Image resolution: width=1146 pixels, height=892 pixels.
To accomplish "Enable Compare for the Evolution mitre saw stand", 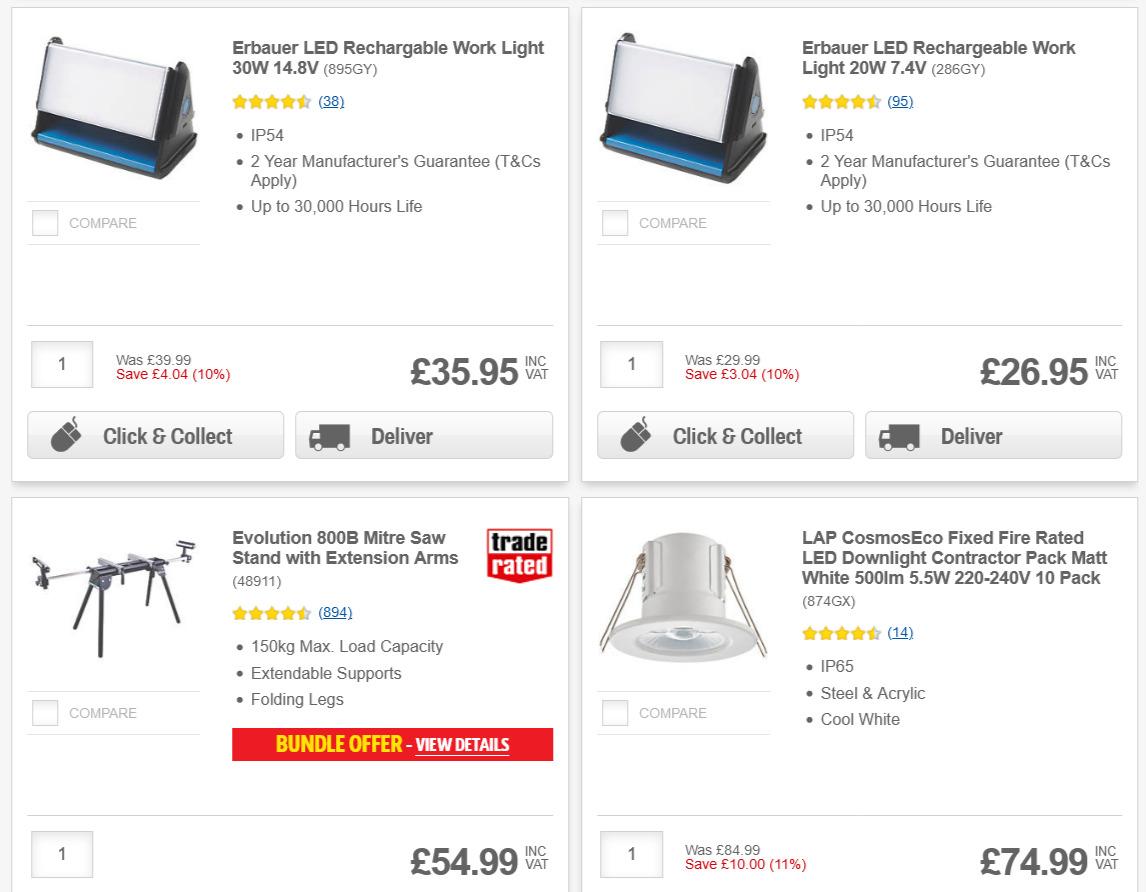I will (x=45, y=713).
